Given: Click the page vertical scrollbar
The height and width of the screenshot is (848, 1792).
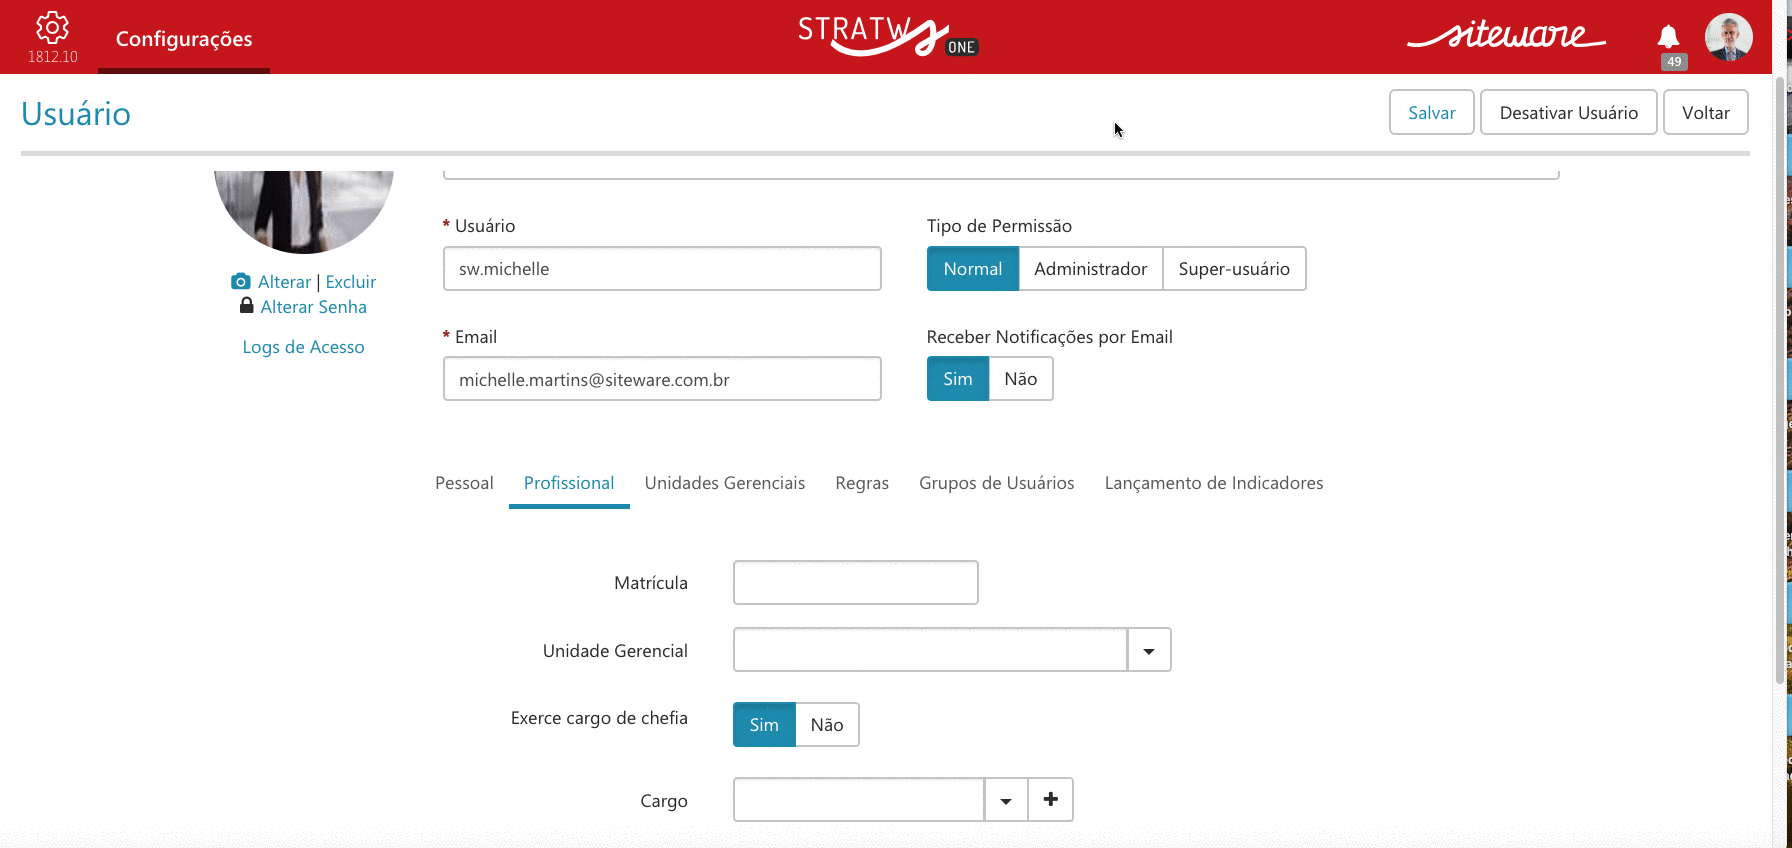Looking at the screenshot, I should [1779, 380].
